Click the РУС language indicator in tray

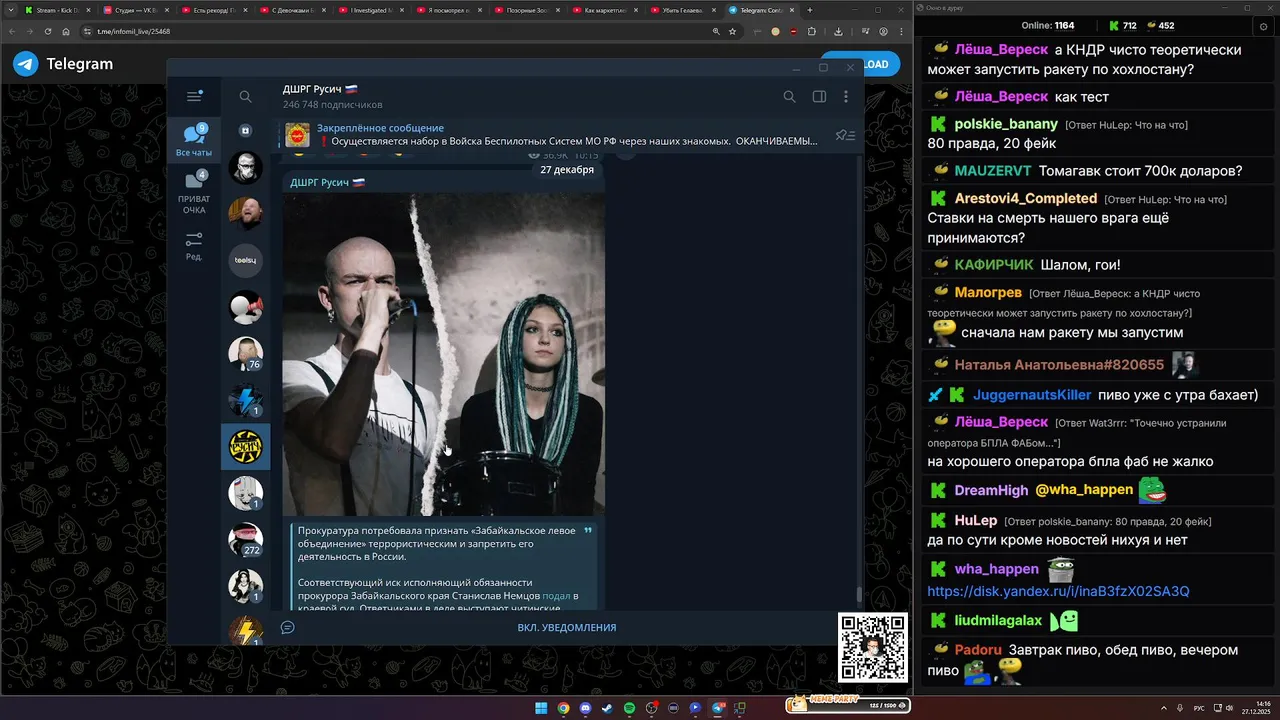point(1199,708)
